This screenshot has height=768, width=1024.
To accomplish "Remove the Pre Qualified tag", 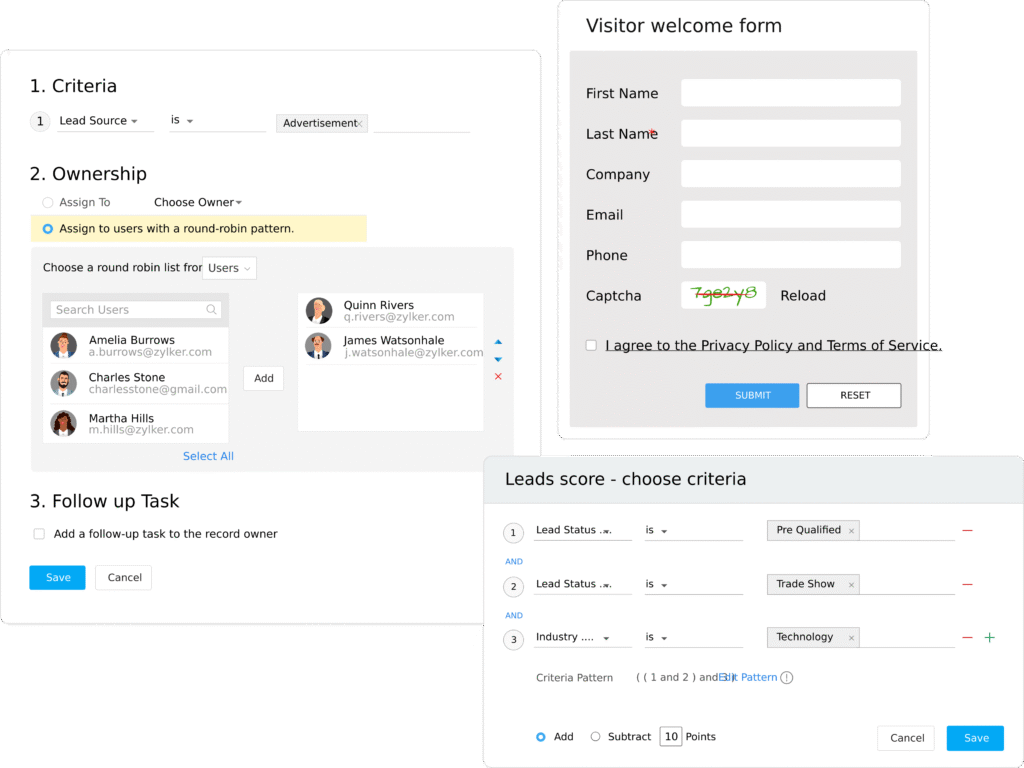I will (x=851, y=531).
